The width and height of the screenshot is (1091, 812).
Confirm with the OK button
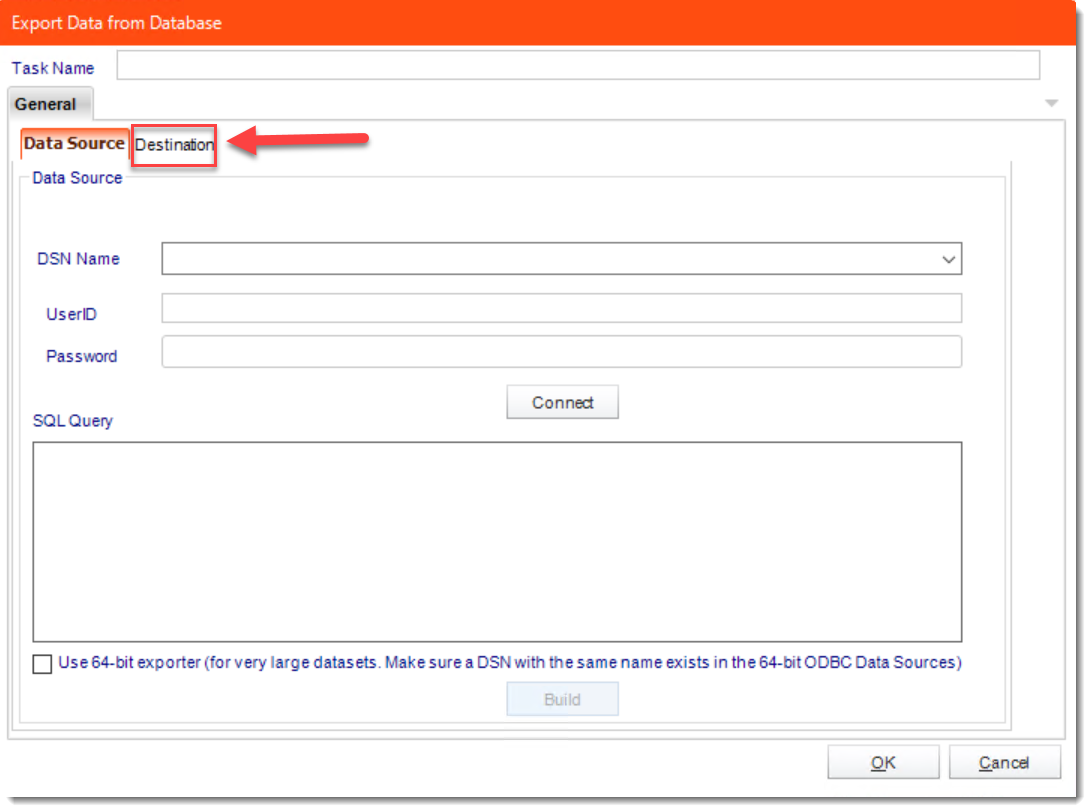coord(883,763)
